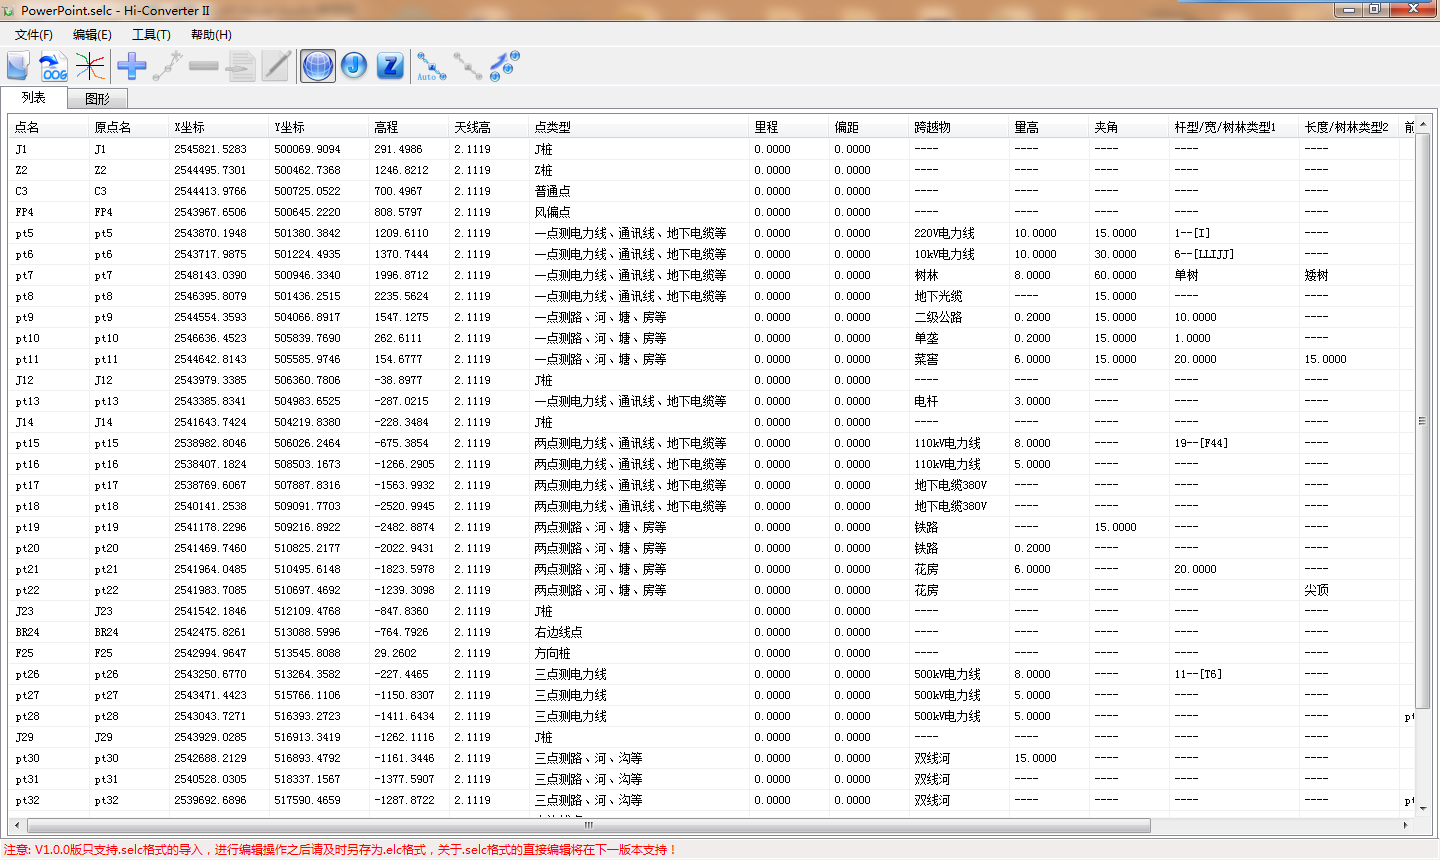Click the 里程 column header

coord(789,127)
